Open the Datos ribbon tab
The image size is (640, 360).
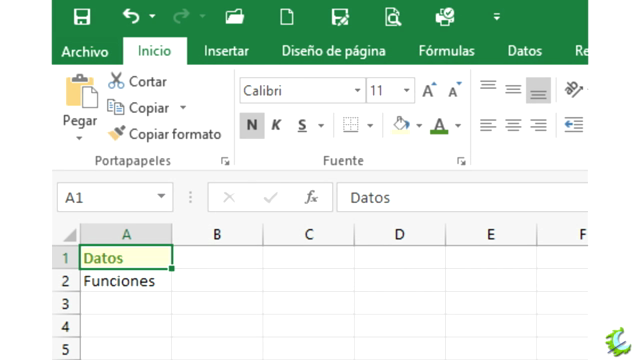pos(524,51)
